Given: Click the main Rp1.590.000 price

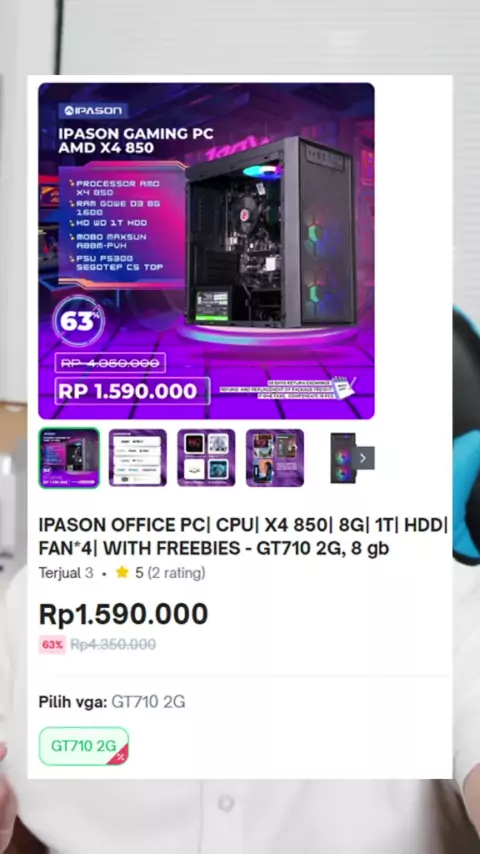Looking at the screenshot, I should (x=124, y=614).
